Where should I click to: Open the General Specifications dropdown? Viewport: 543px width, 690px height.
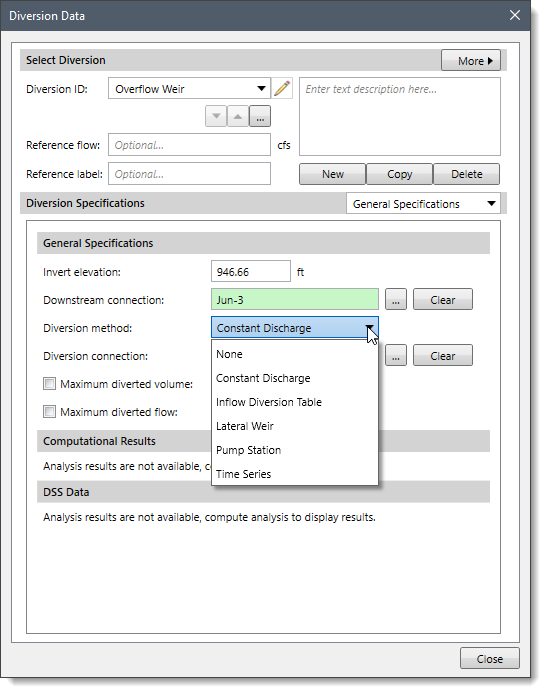coord(423,204)
